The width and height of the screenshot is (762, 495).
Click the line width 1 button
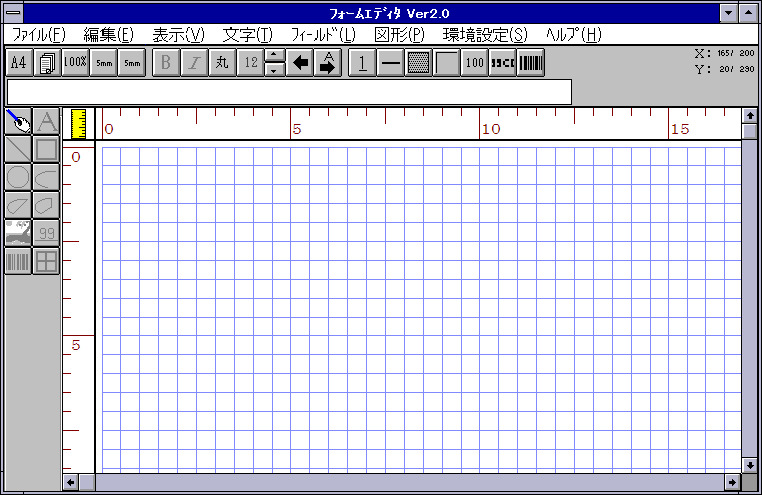362,62
